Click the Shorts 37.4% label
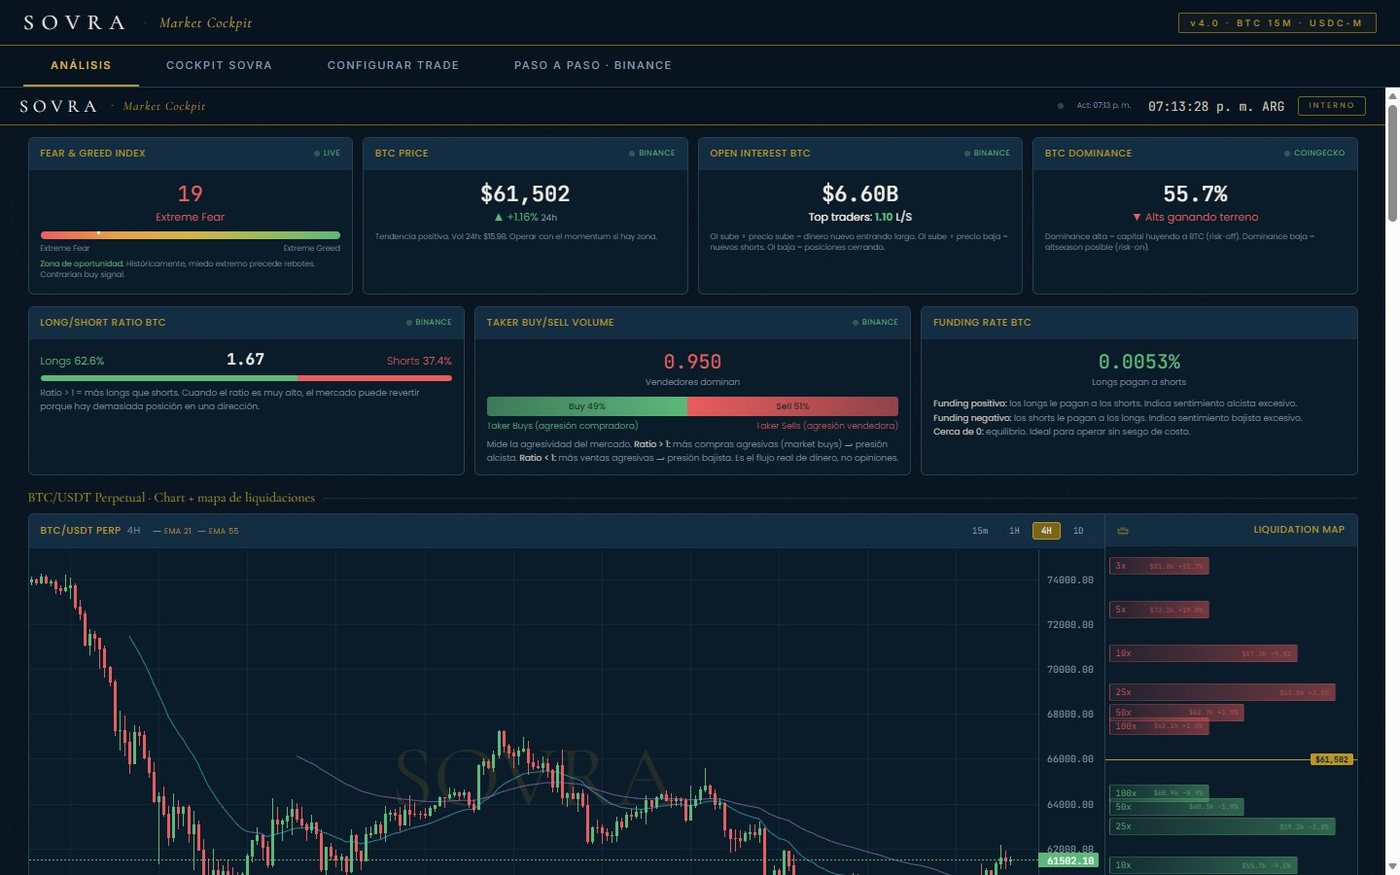The width and height of the screenshot is (1400, 875). point(419,361)
